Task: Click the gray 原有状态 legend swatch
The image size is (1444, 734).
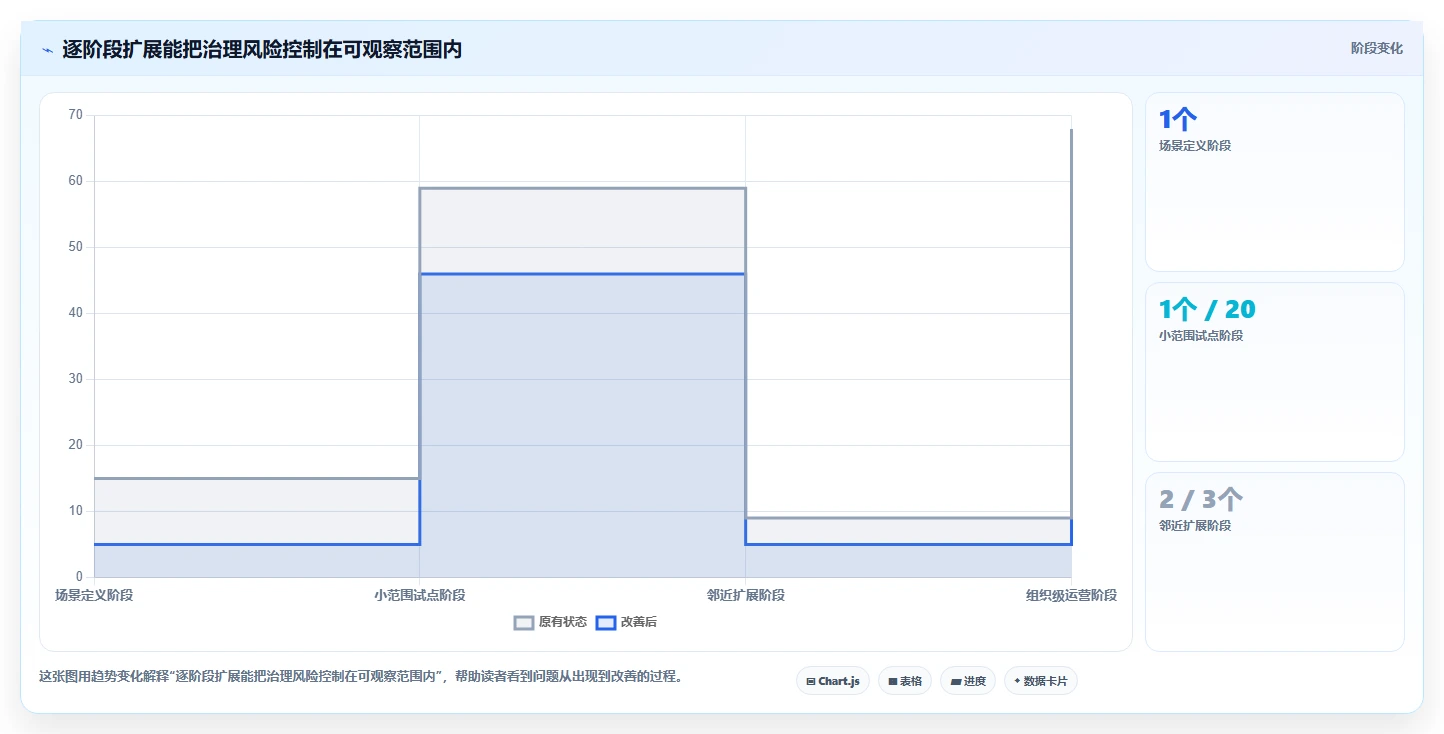Action: (524, 622)
